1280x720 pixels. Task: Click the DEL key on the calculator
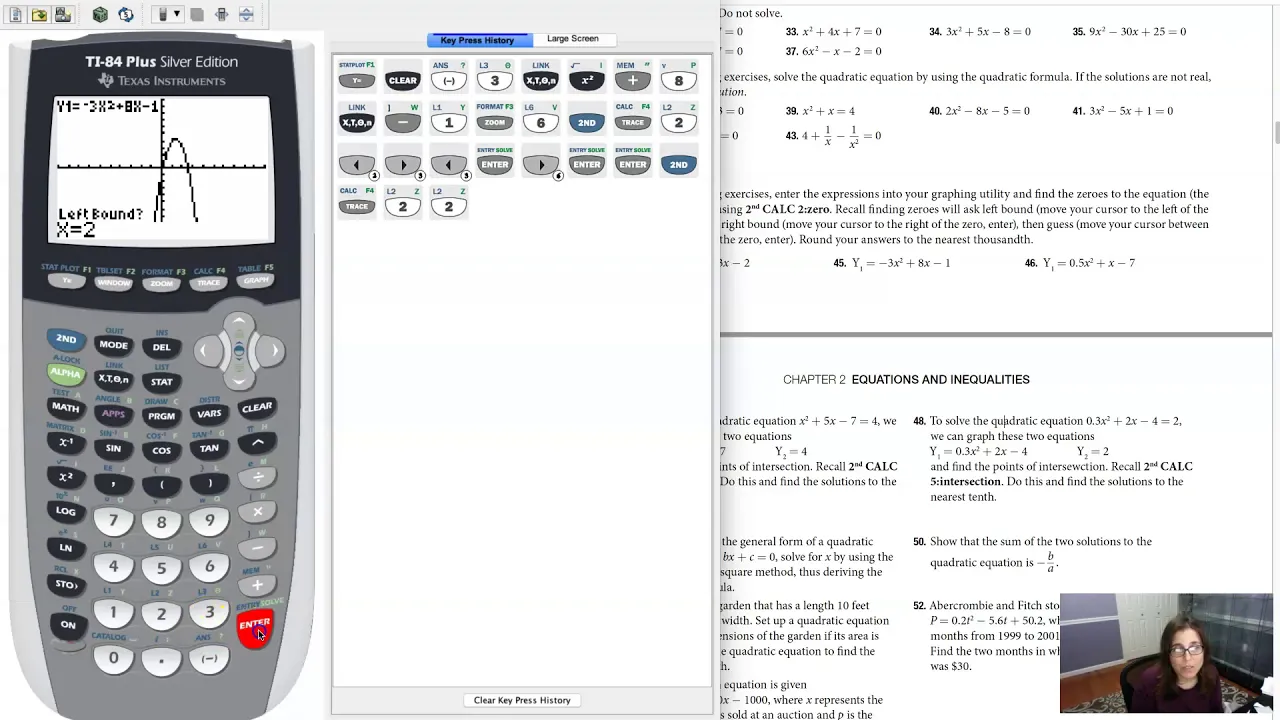(161, 347)
